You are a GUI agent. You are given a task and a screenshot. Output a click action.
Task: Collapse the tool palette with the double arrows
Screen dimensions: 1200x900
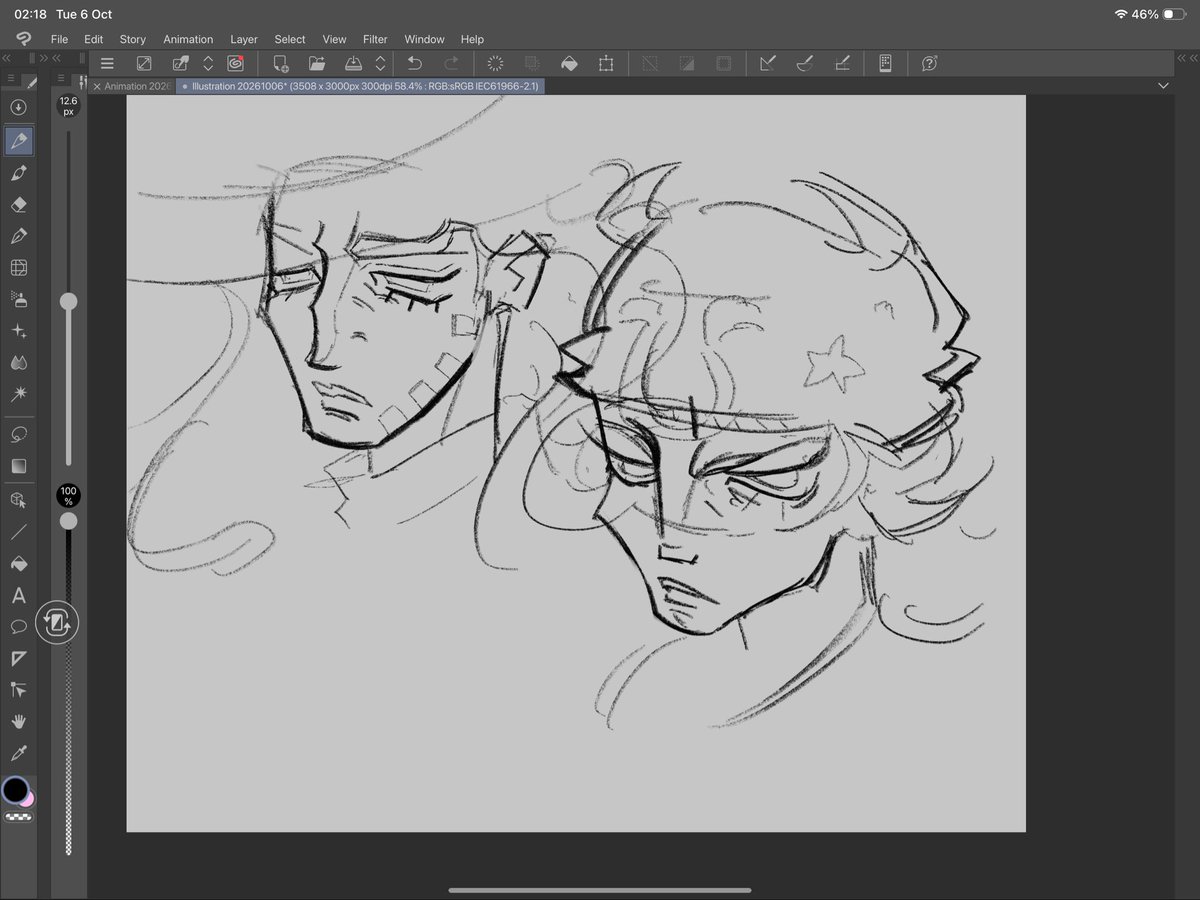(7, 59)
